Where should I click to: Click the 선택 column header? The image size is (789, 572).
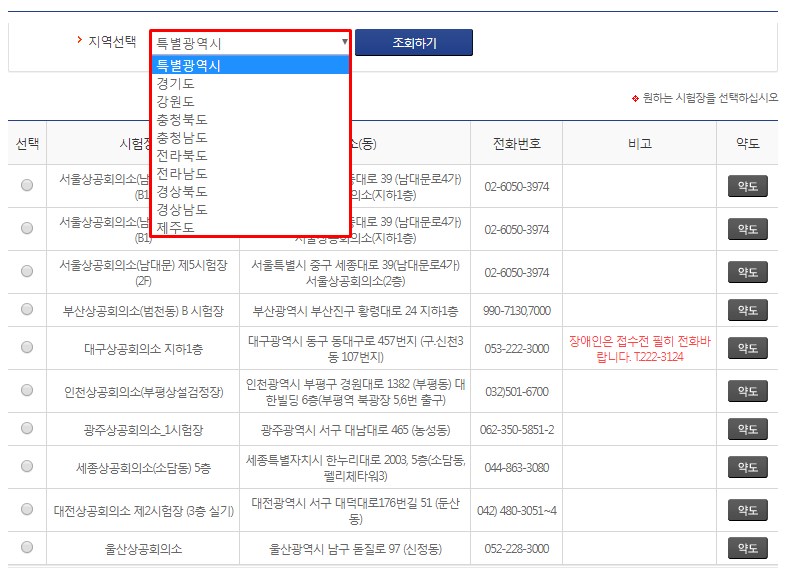(27, 143)
